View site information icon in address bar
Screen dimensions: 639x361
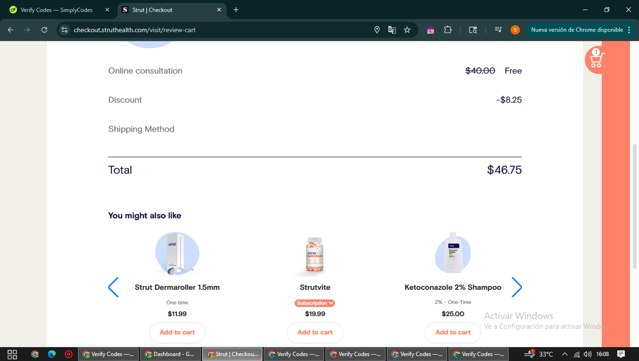click(x=64, y=30)
